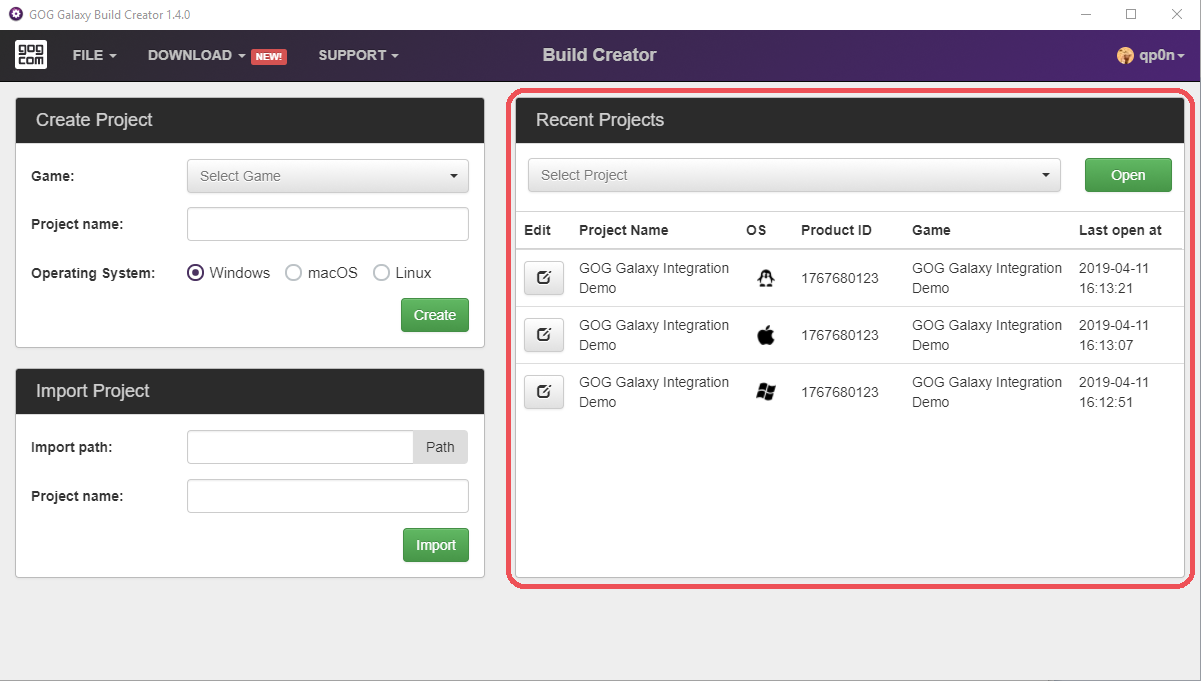Image resolution: width=1201 pixels, height=681 pixels.
Task: Edit the project opened at 16:13:21
Action: (x=544, y=278)
